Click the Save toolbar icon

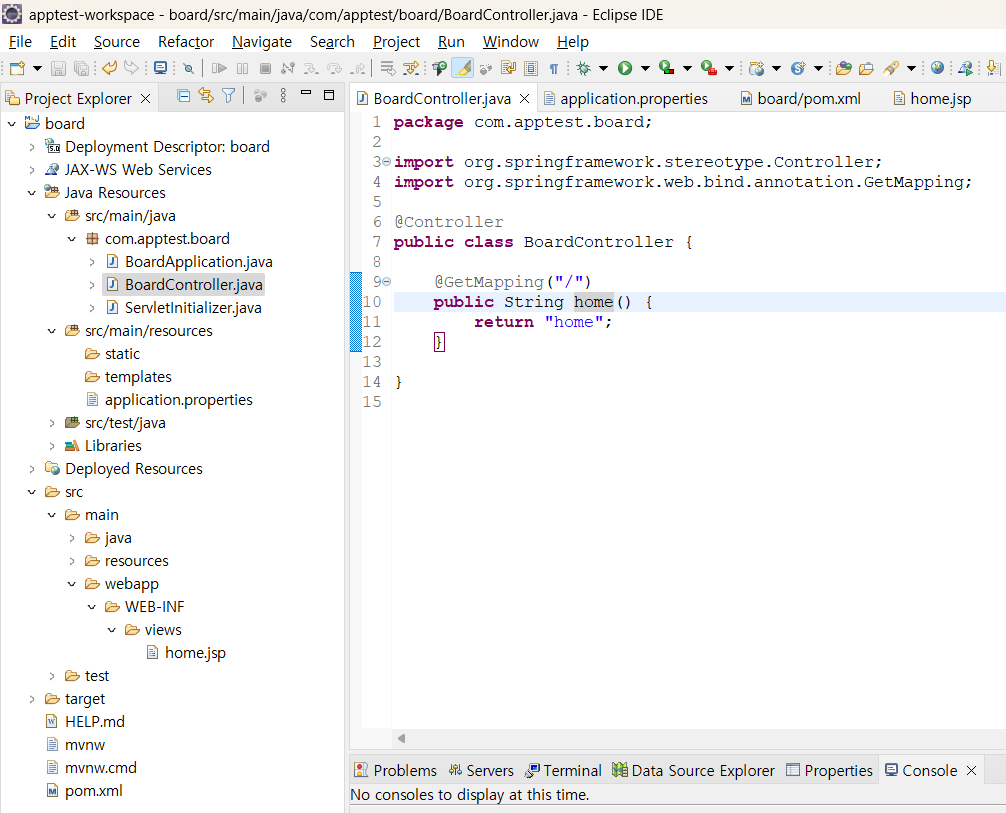pyautogui.click(x=58, y=68)
